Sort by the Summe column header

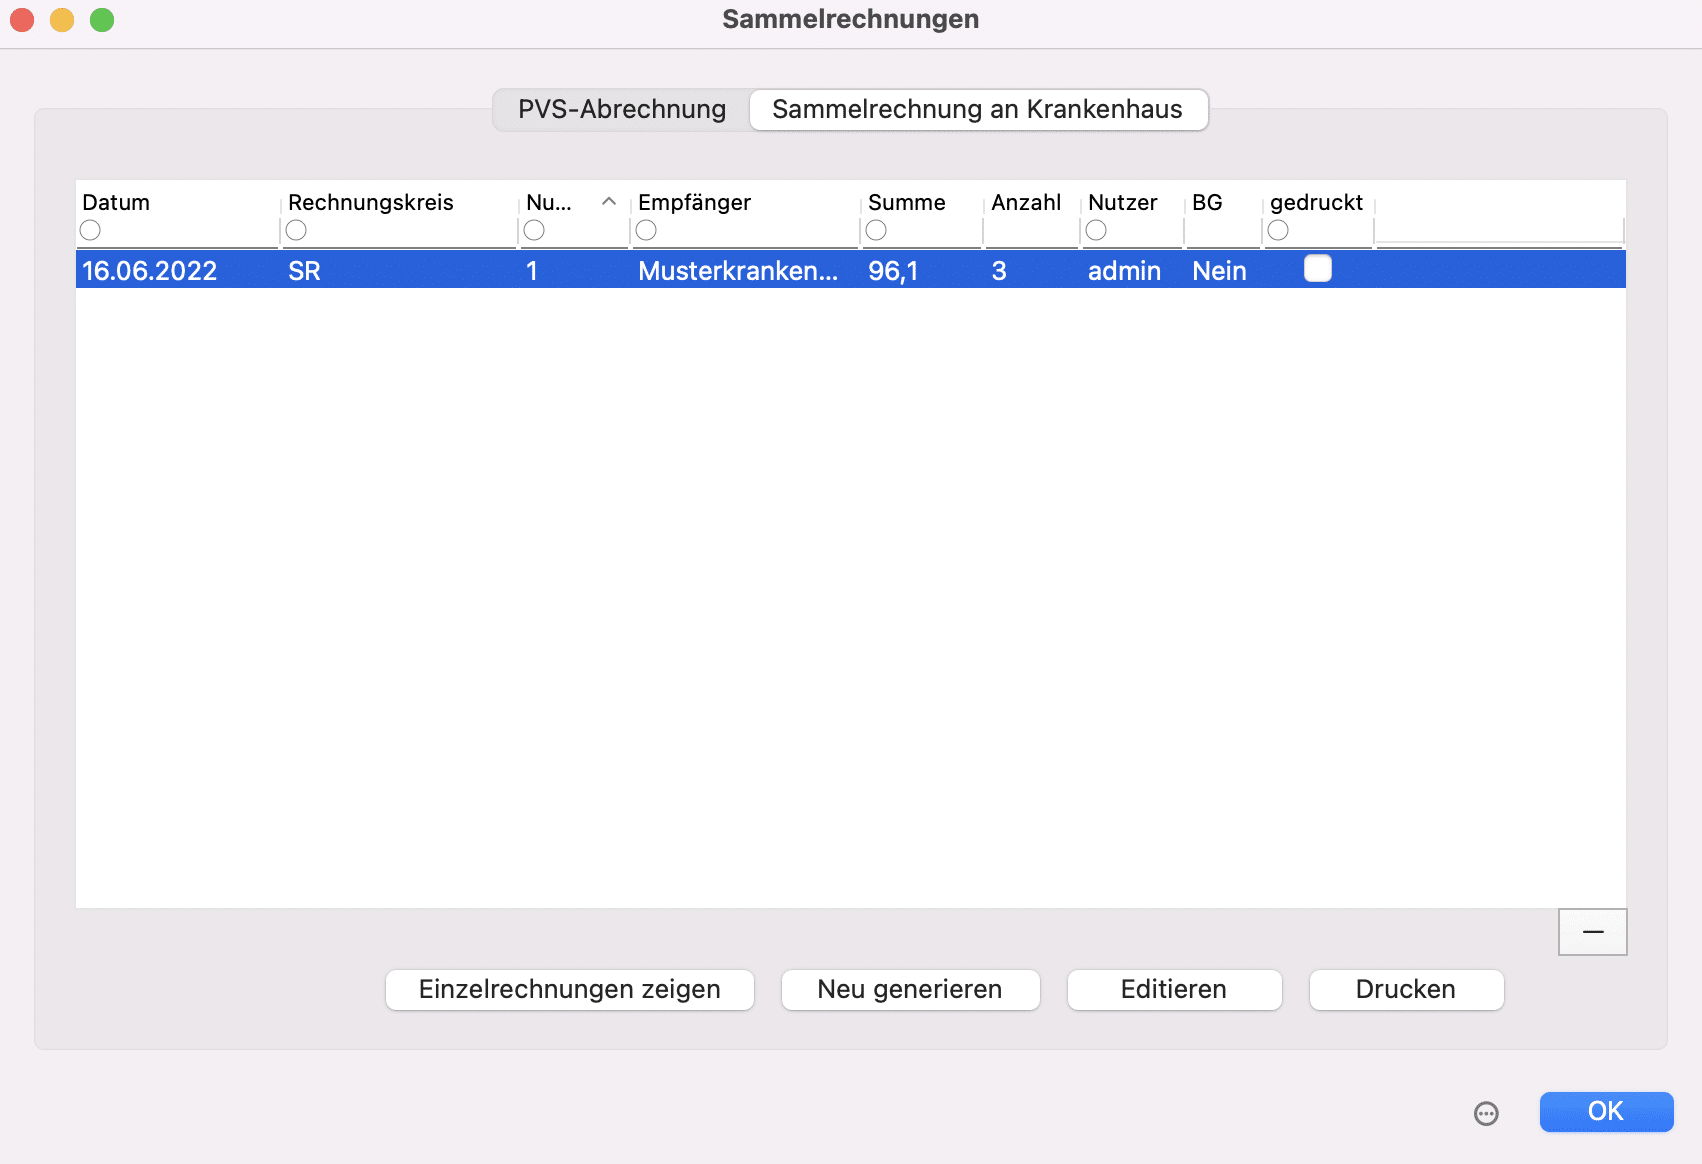click(907, 202)
